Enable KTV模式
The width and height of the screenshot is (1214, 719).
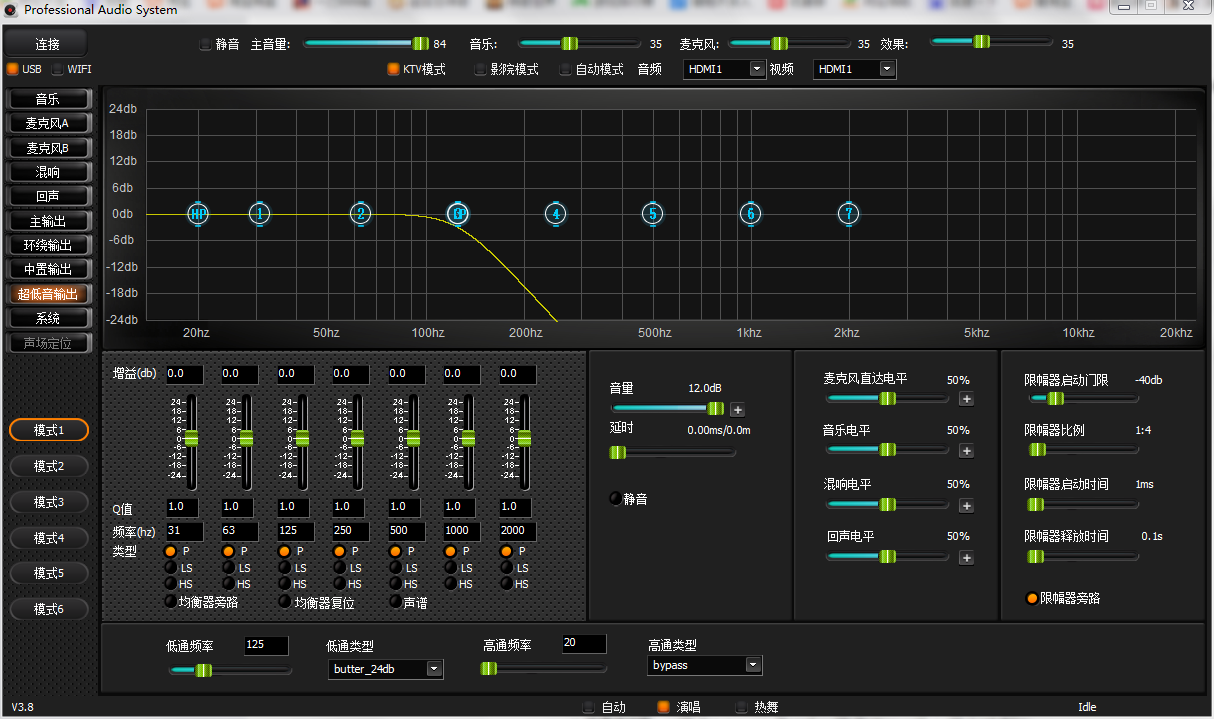[x=393, y=70]
